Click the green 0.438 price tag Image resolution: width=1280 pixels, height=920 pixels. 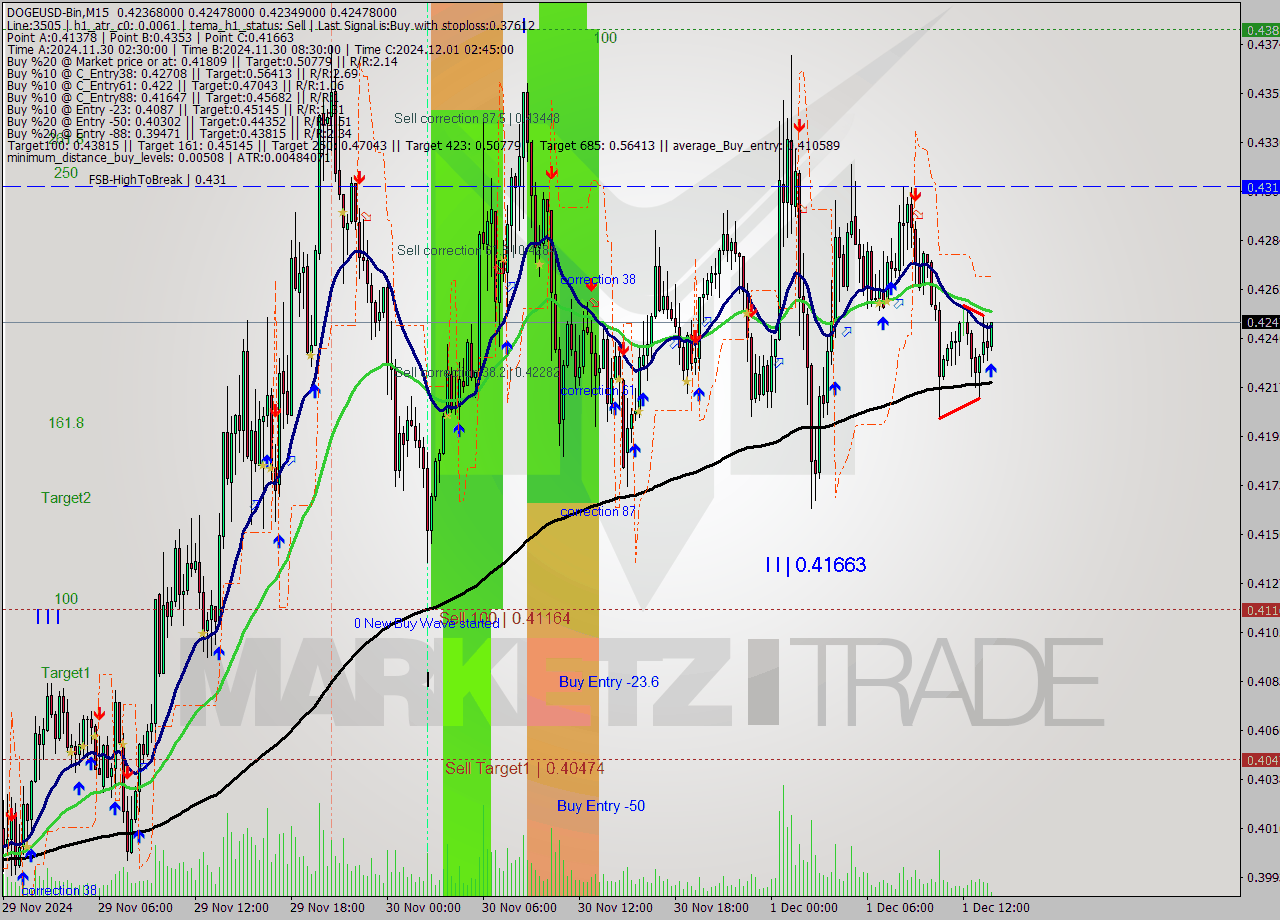(1260, 30)
